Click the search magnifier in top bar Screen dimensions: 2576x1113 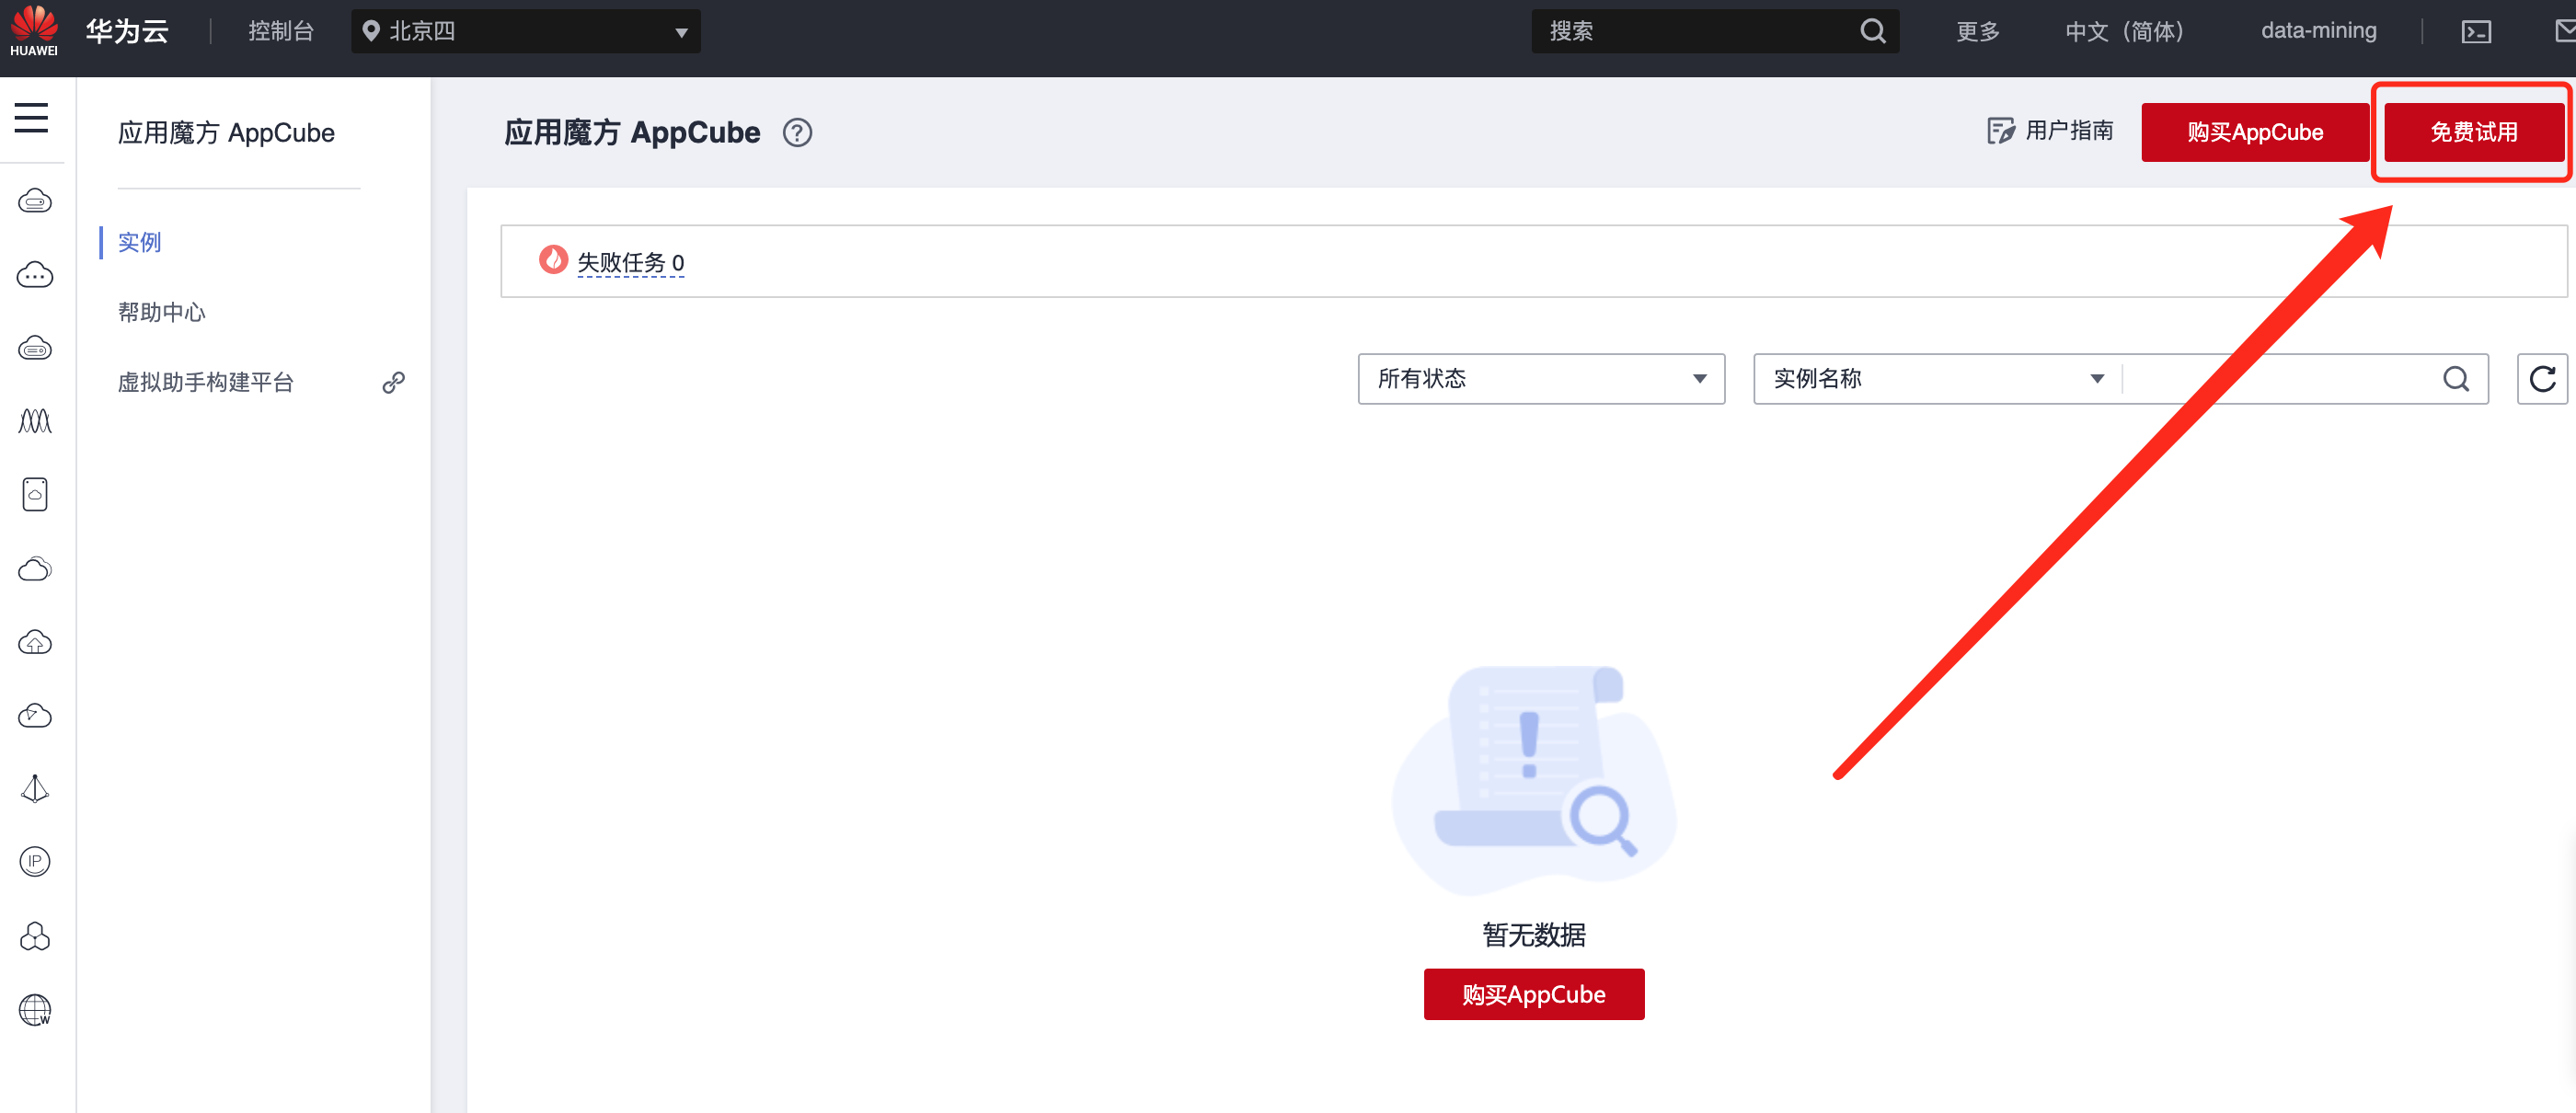point(1872,32)
